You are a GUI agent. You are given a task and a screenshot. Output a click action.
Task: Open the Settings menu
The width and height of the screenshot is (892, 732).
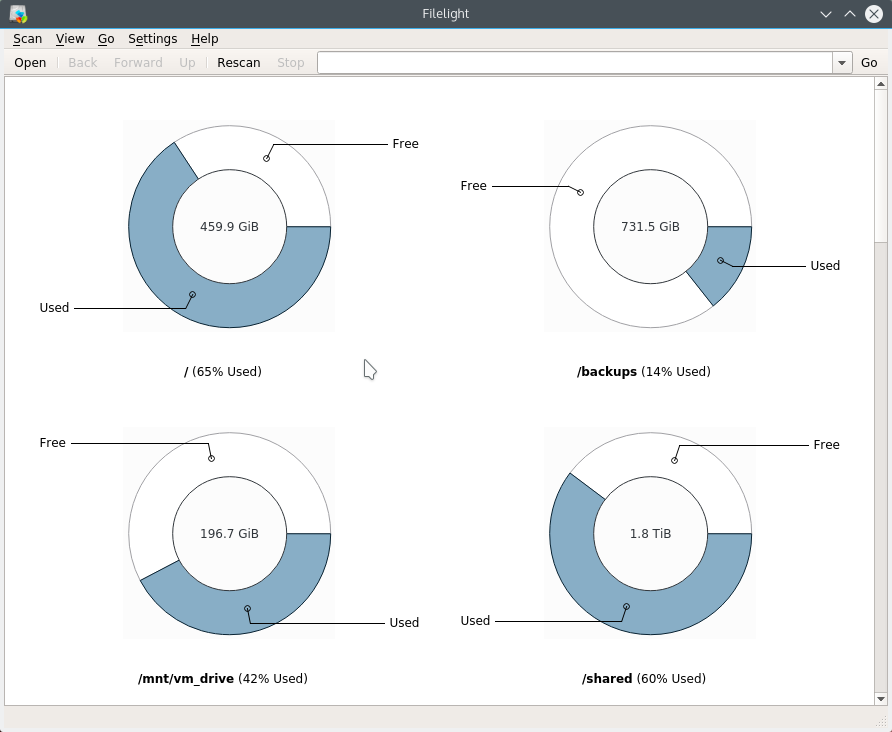click(x=152, y=38)
